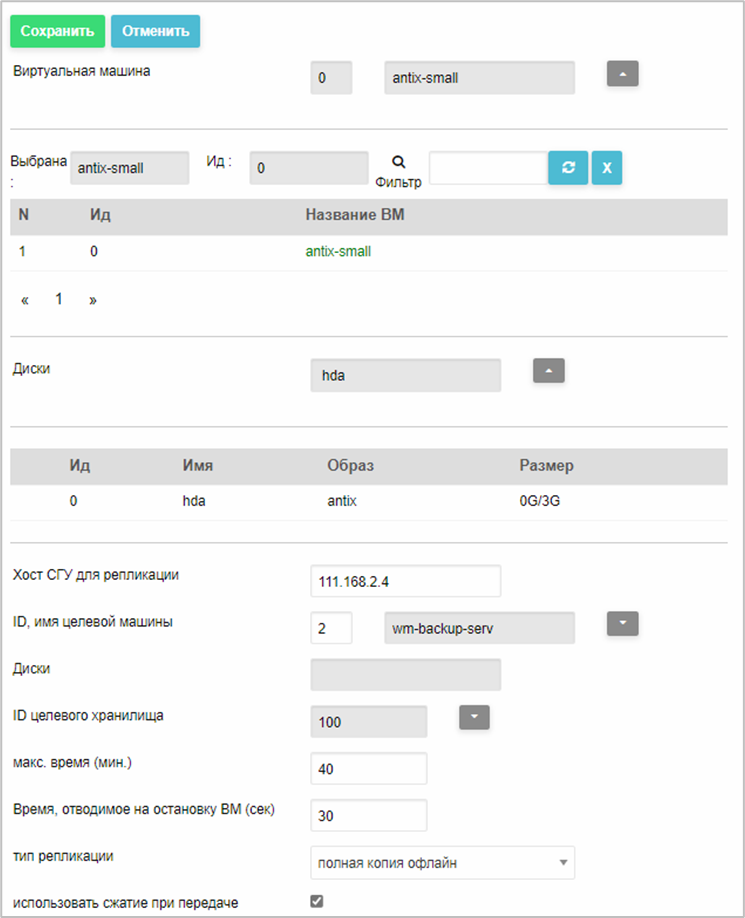Click the Отменить button
The image size is (745, 918).
155,31
